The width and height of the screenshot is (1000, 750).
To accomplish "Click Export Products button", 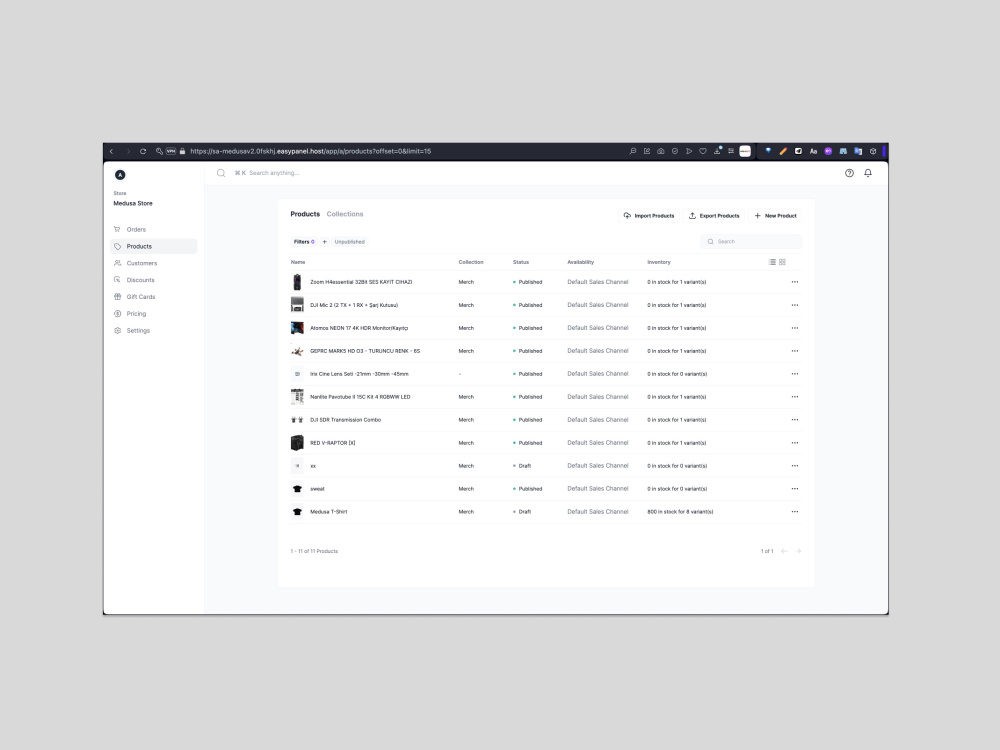I will [x=714, y=216].
